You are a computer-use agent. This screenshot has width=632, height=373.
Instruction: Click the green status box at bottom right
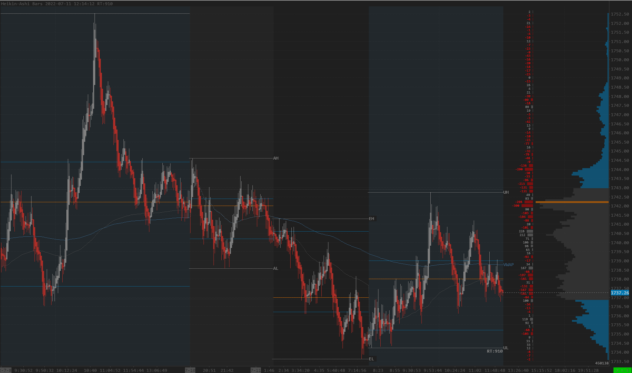pos(622,370)
